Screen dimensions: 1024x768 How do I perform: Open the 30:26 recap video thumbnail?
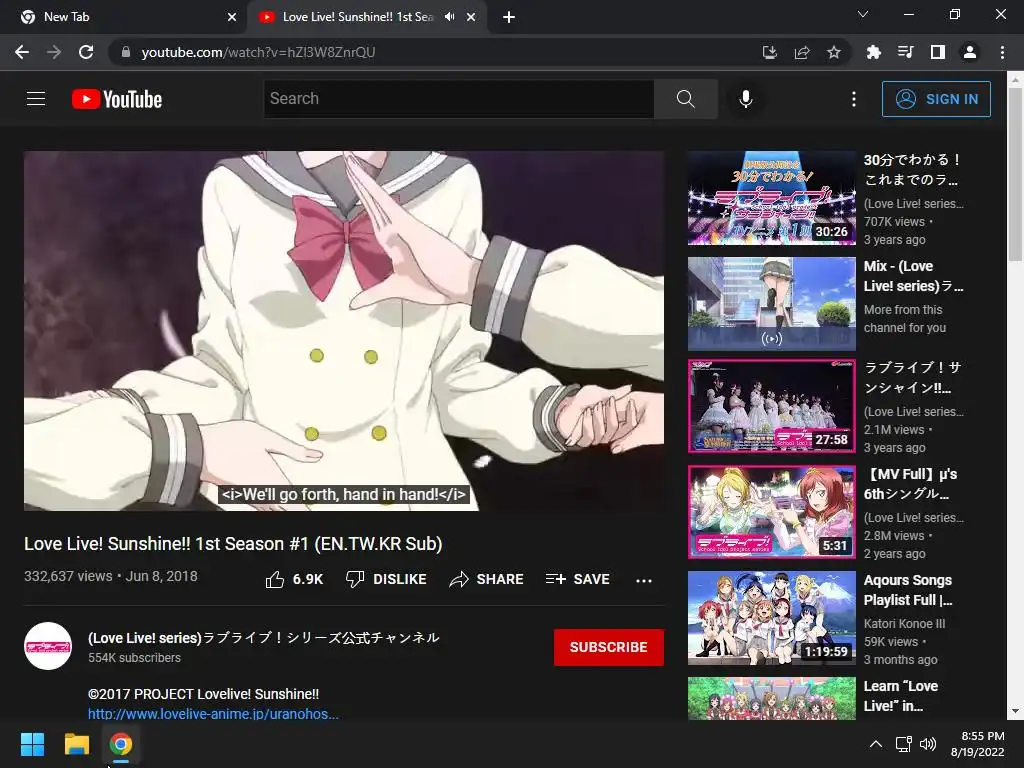771,198
